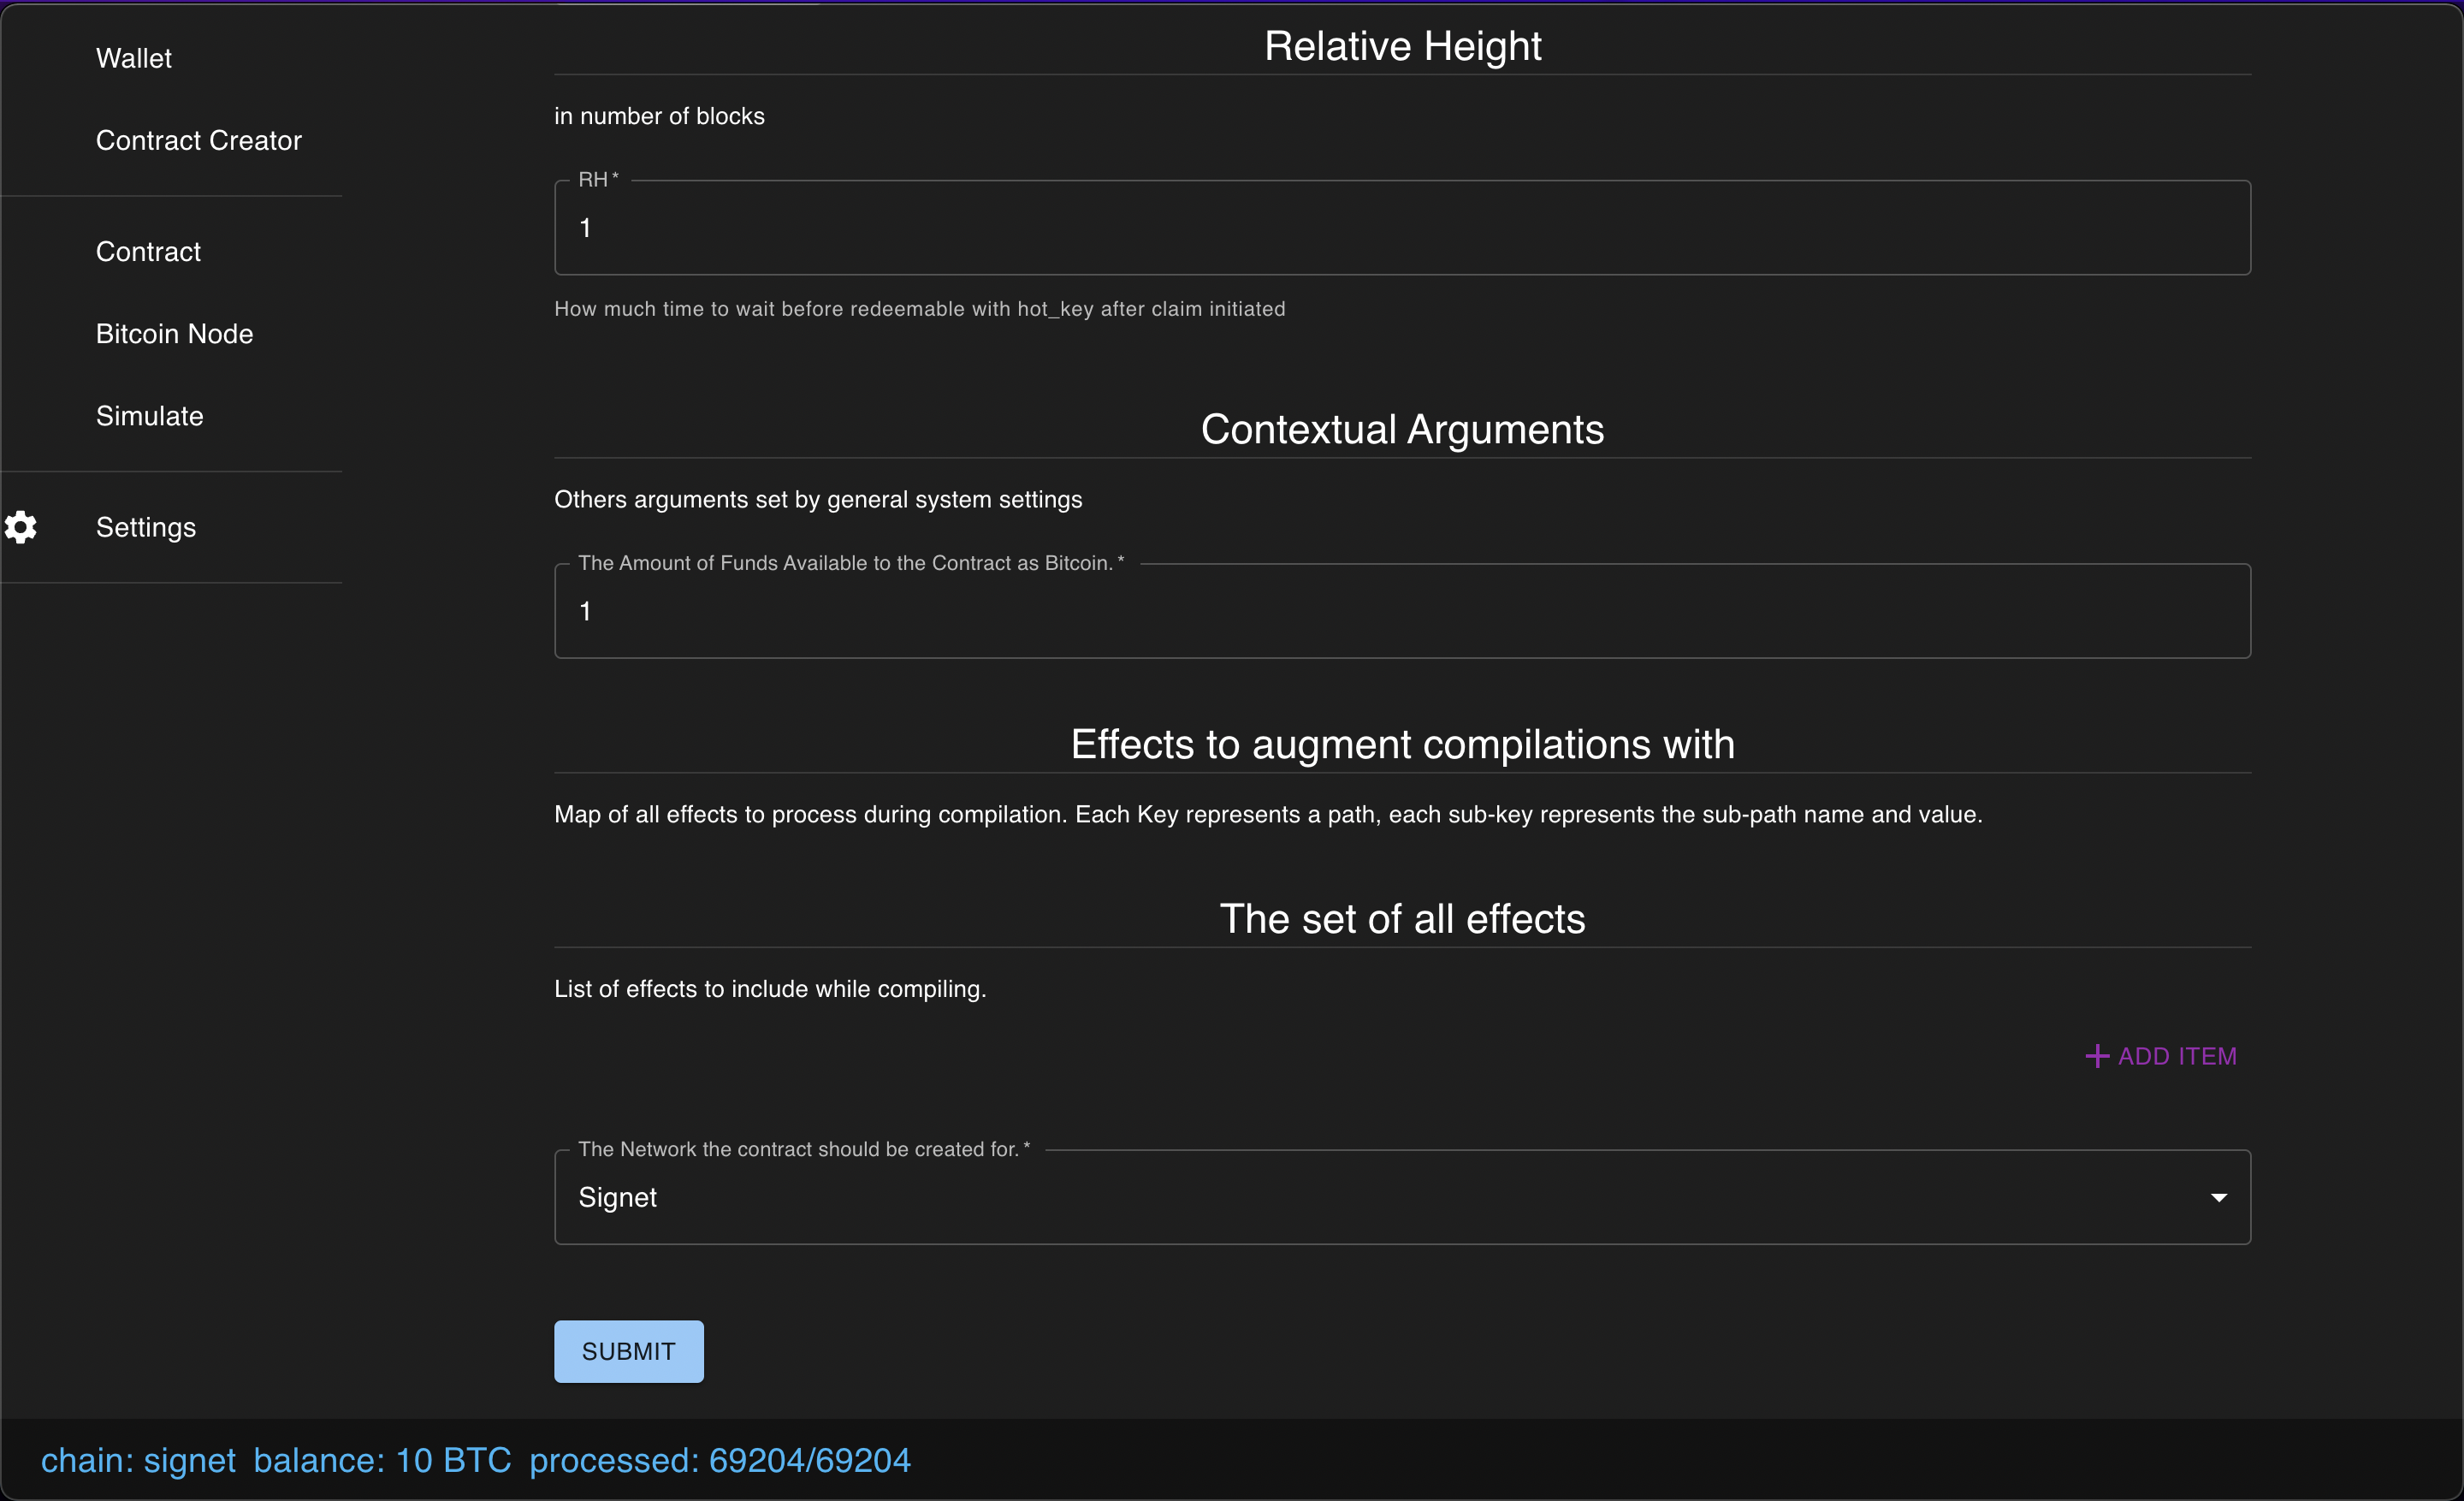Click the chain: signet status text
The width and height of the screenshot is (2464, 1501).
[138, 1460]
